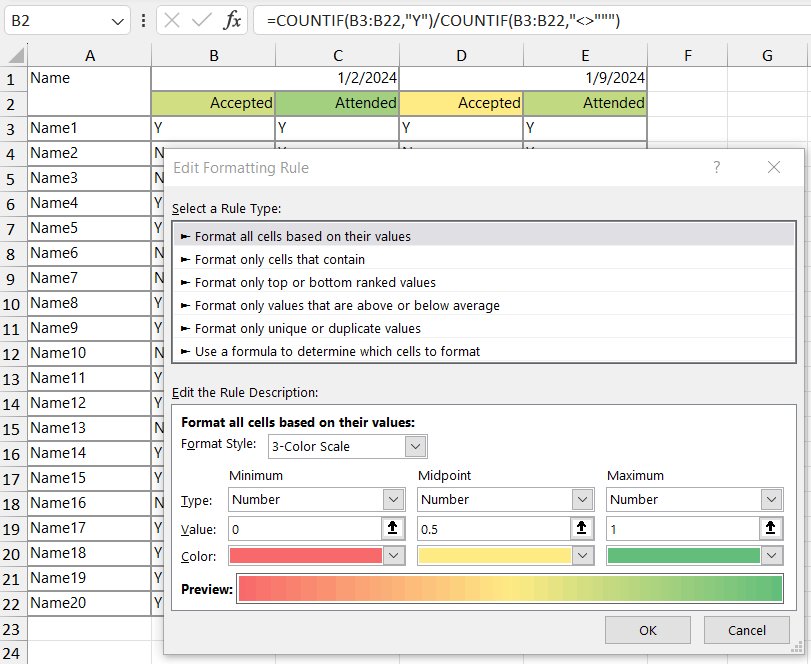Click the dialog resize grip corner
Image resolution: width=811 pixels, height=664 pixels.
(x=797, y=649)
